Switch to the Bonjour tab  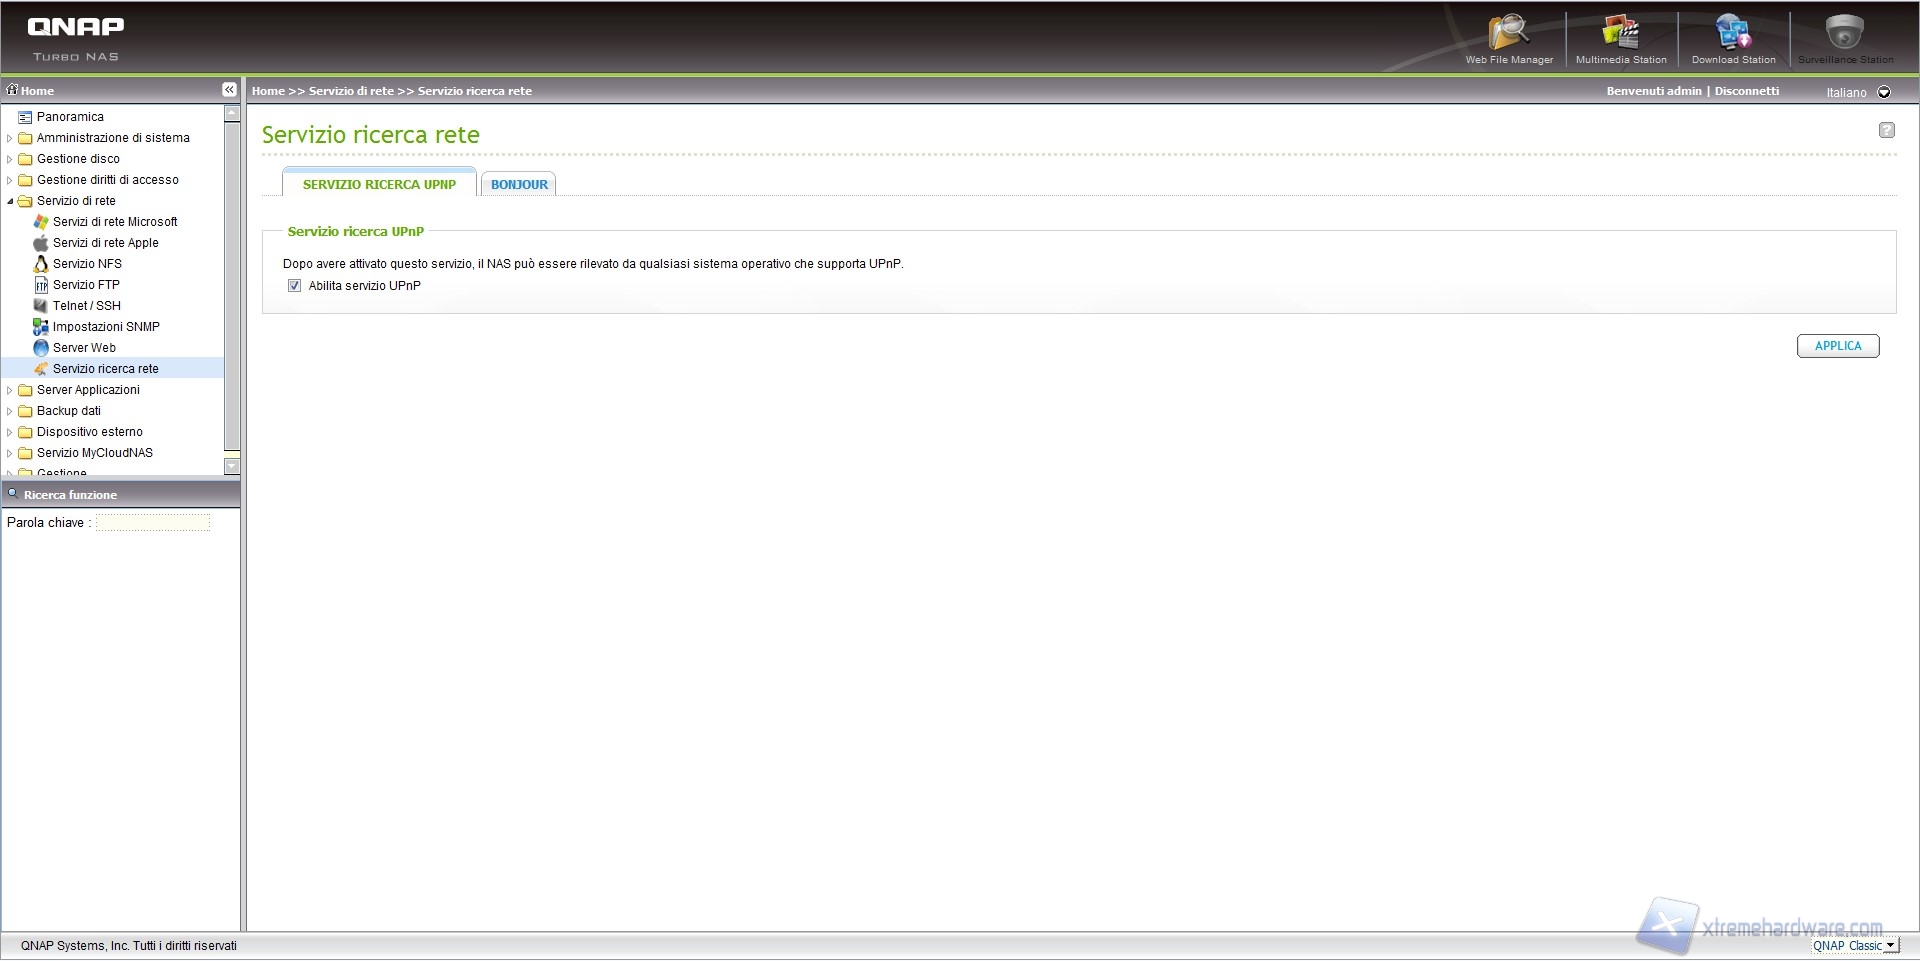click(x=519, y=185)
